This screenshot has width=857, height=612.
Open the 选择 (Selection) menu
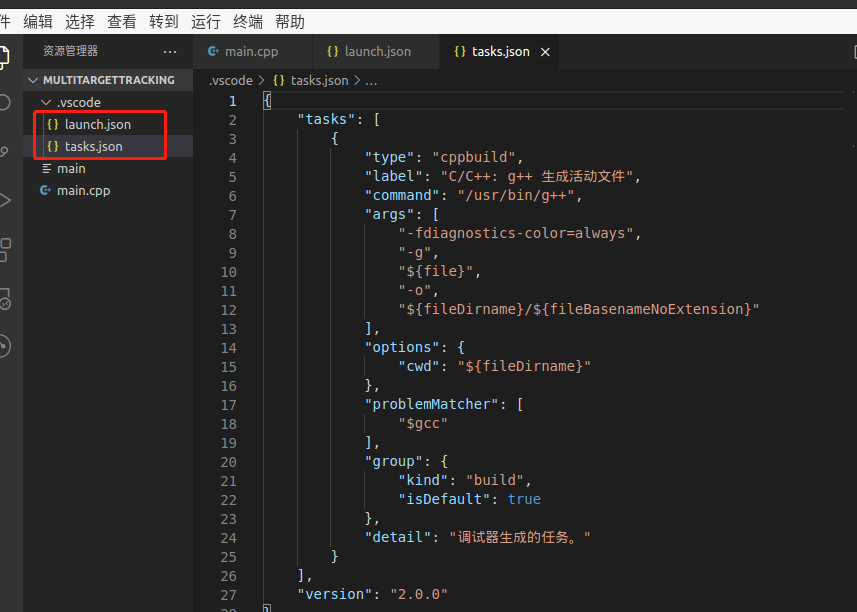pyautogui.click(x=80, y=22)
